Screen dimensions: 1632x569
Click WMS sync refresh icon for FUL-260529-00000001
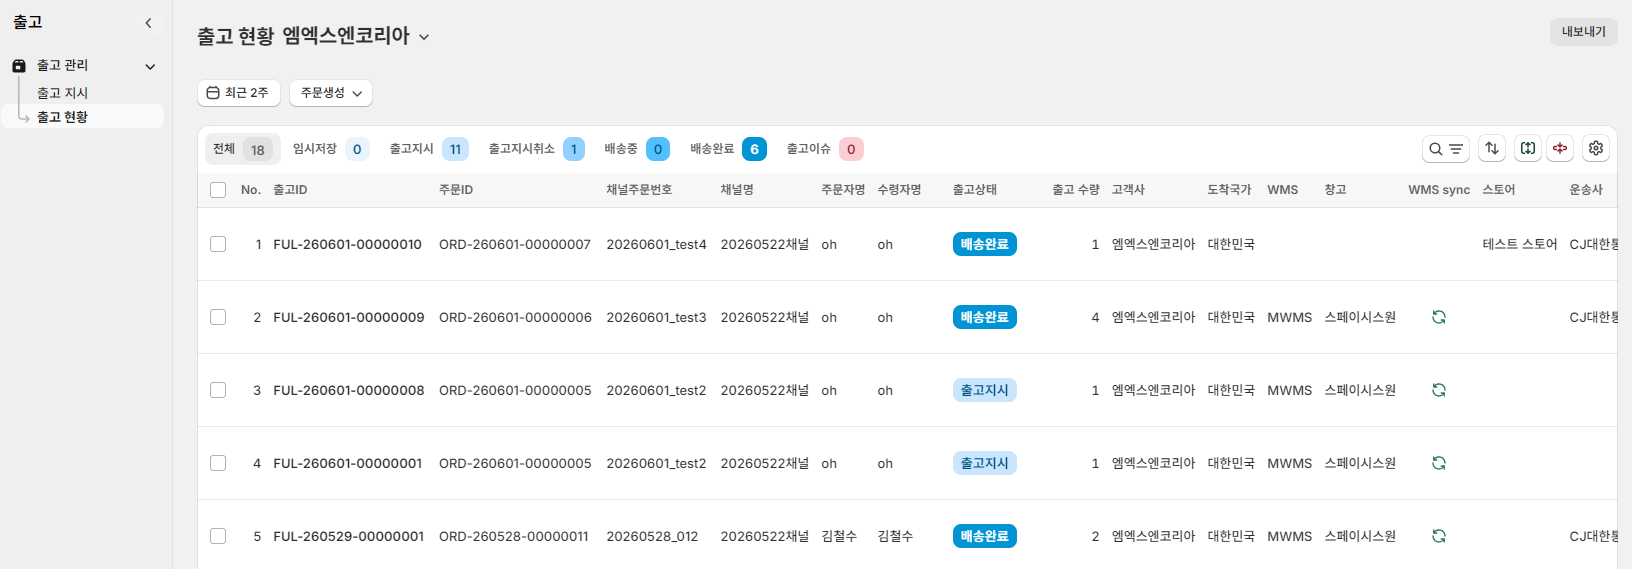(x=1439, y=536)
